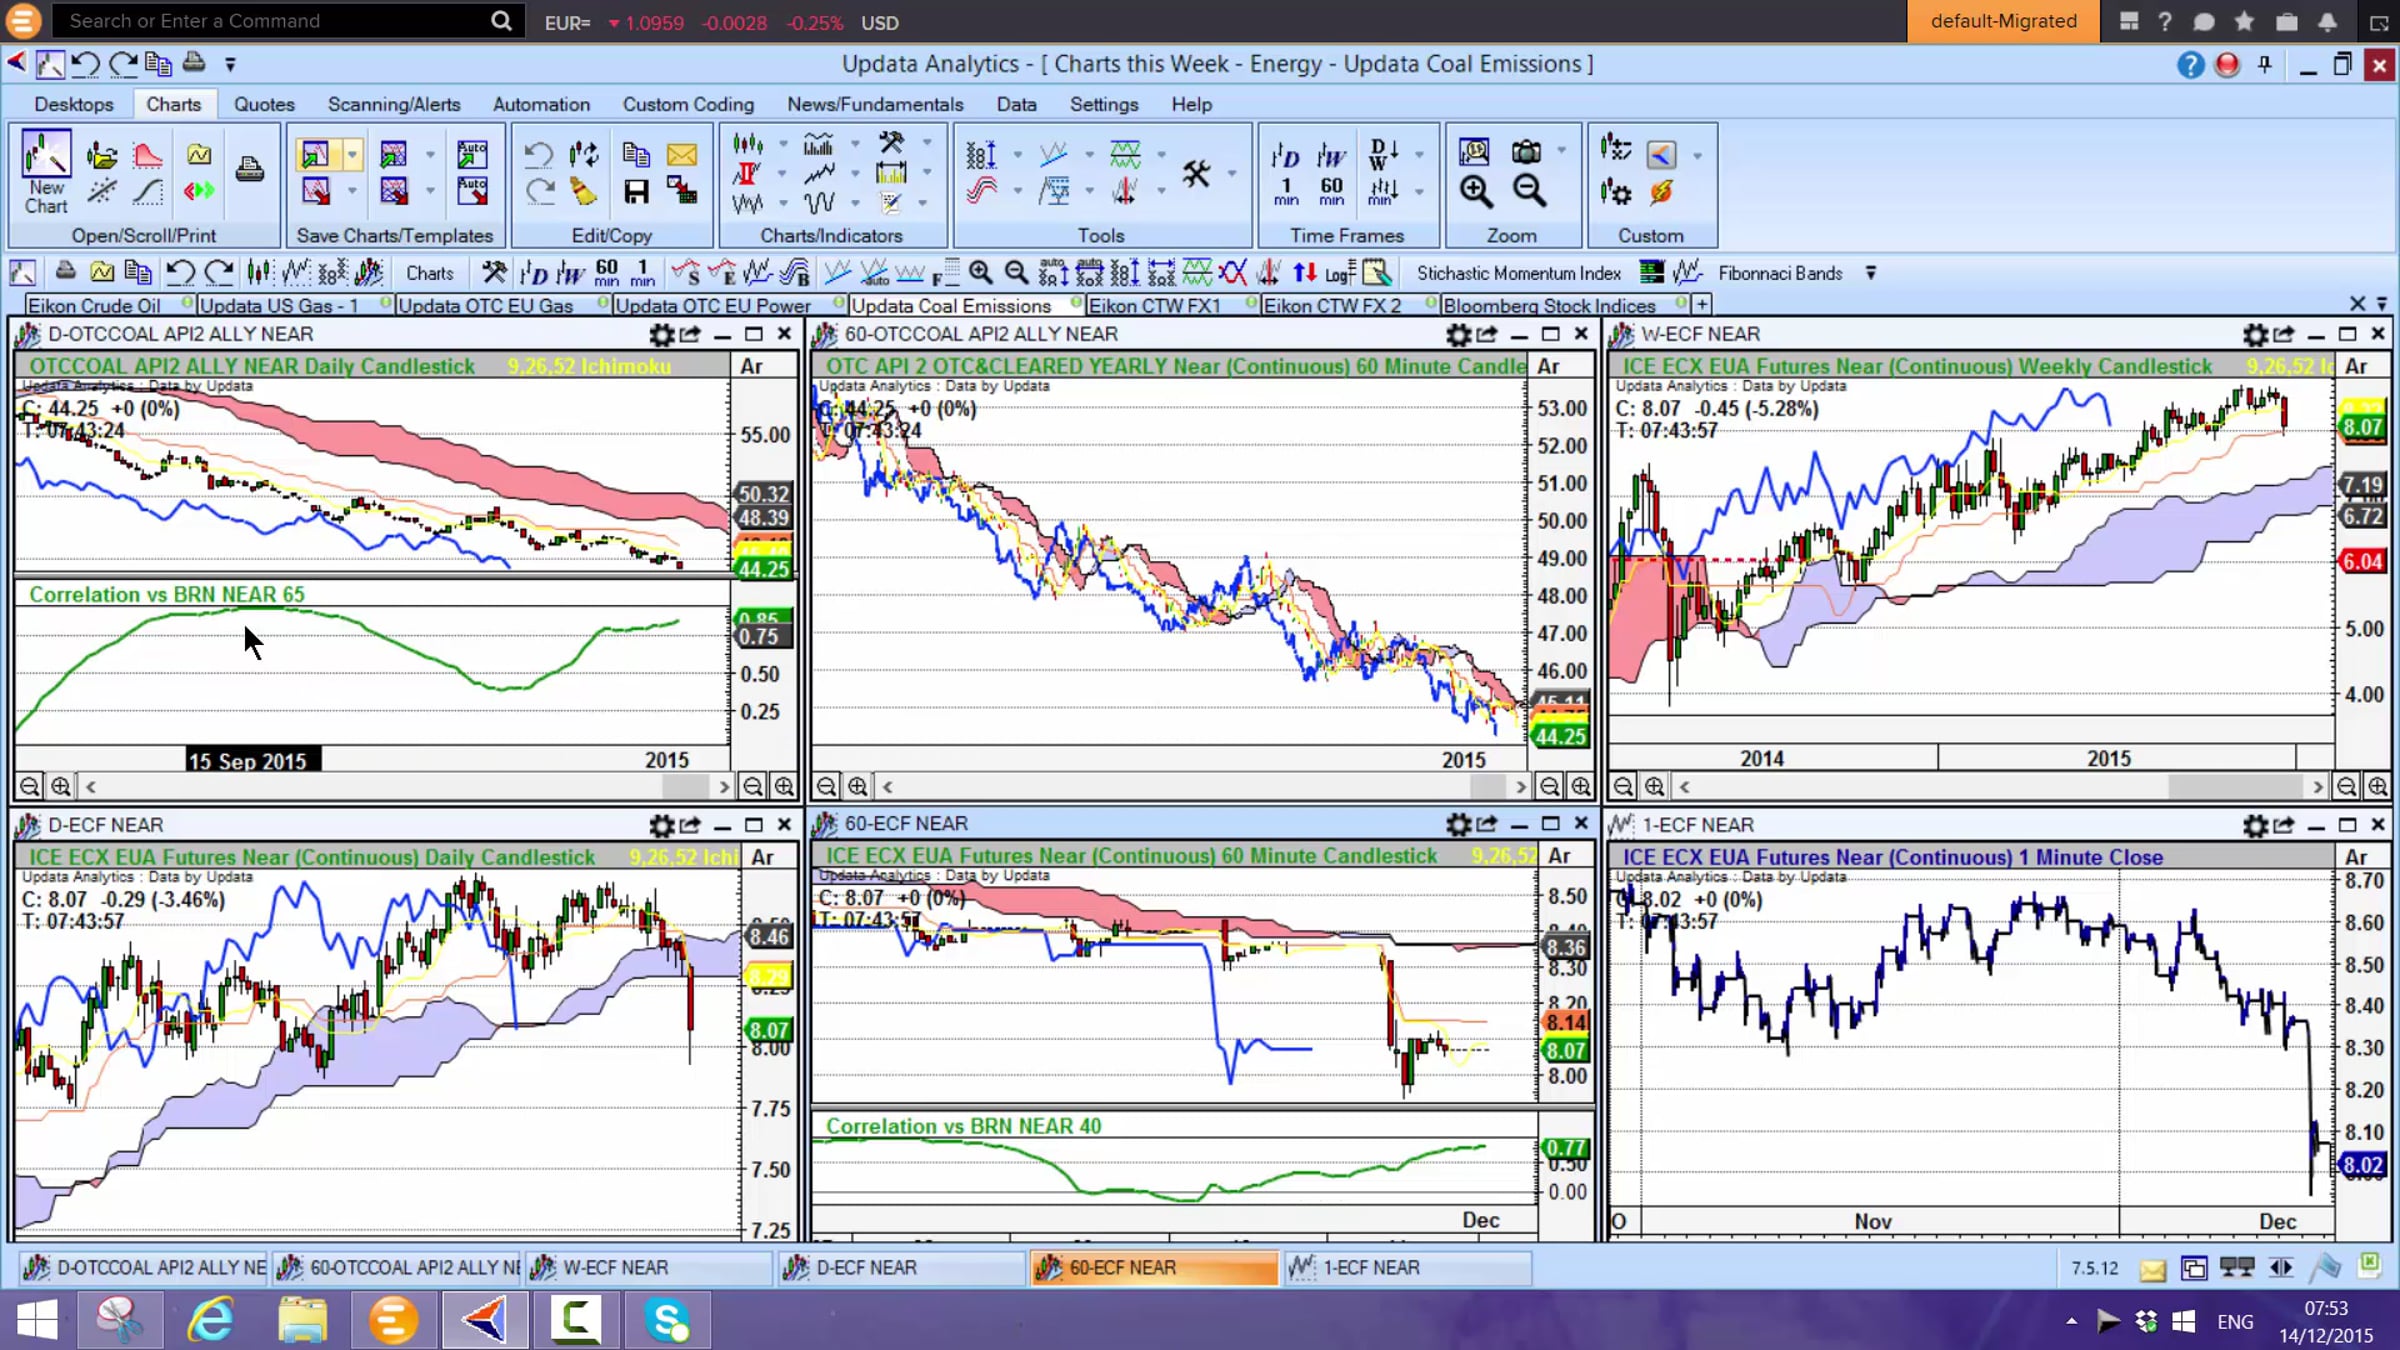Click the notepad with pen toolbar icon
The width and height of the screenshot is (2400, 1350).
pos(1377,272)
